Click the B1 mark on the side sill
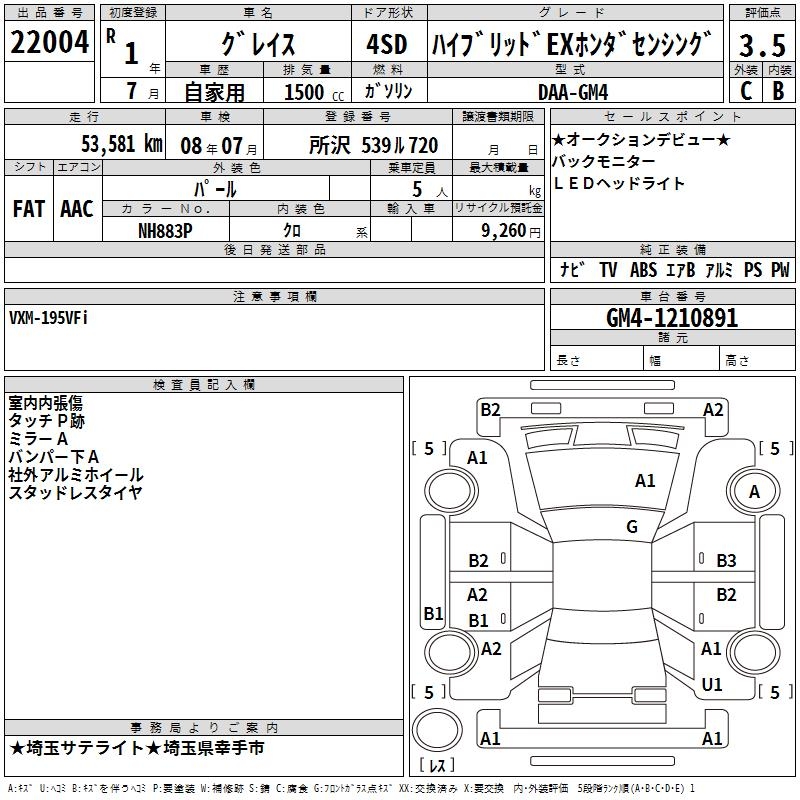The width and height of the screenshot is (800, 800). pos(433,613)
